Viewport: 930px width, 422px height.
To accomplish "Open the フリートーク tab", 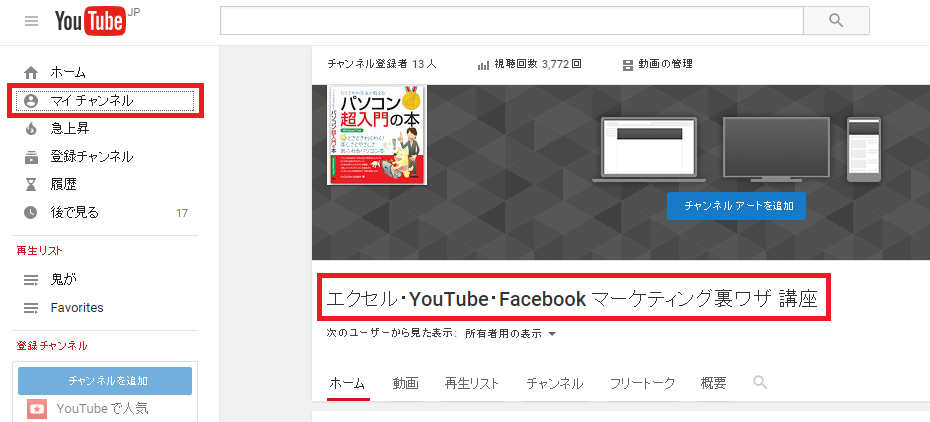I will click(642, 383).
